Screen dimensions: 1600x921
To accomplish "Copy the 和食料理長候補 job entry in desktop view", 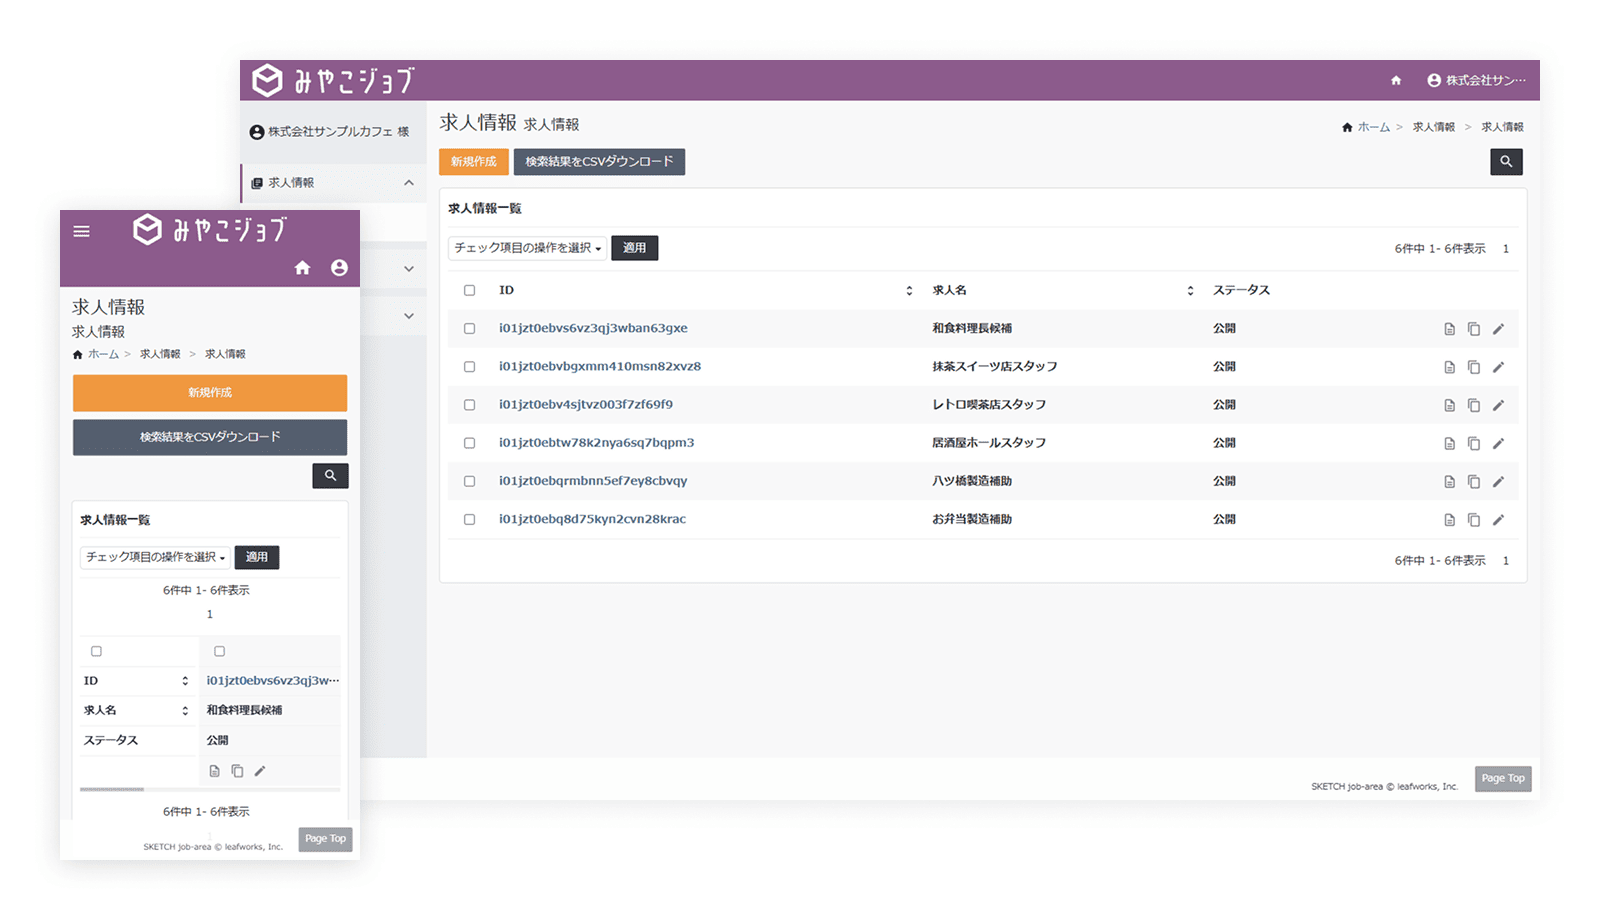I will pos(1474,329).
